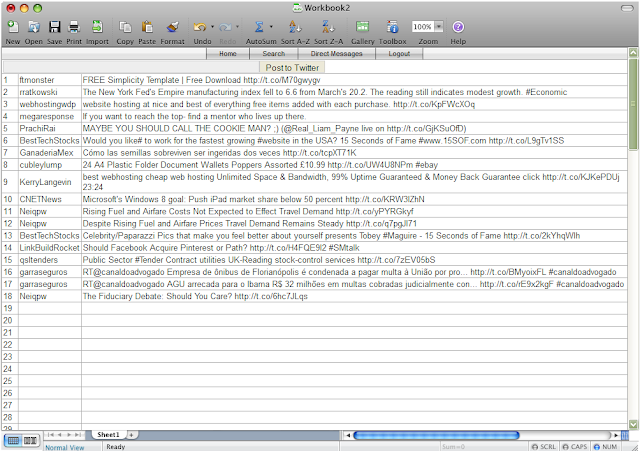Viewport: 640px width, 451px height.
Task: Select the cell containing cubleylump
Action: tap(50, 165)
